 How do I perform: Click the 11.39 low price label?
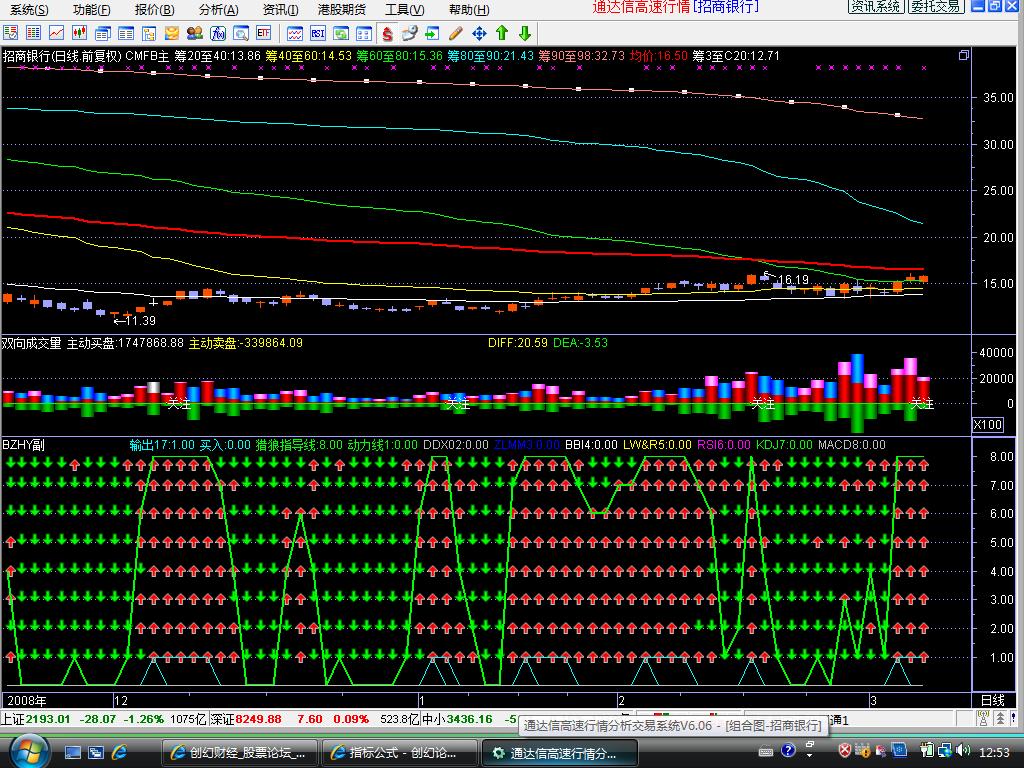tap(140, 321)
